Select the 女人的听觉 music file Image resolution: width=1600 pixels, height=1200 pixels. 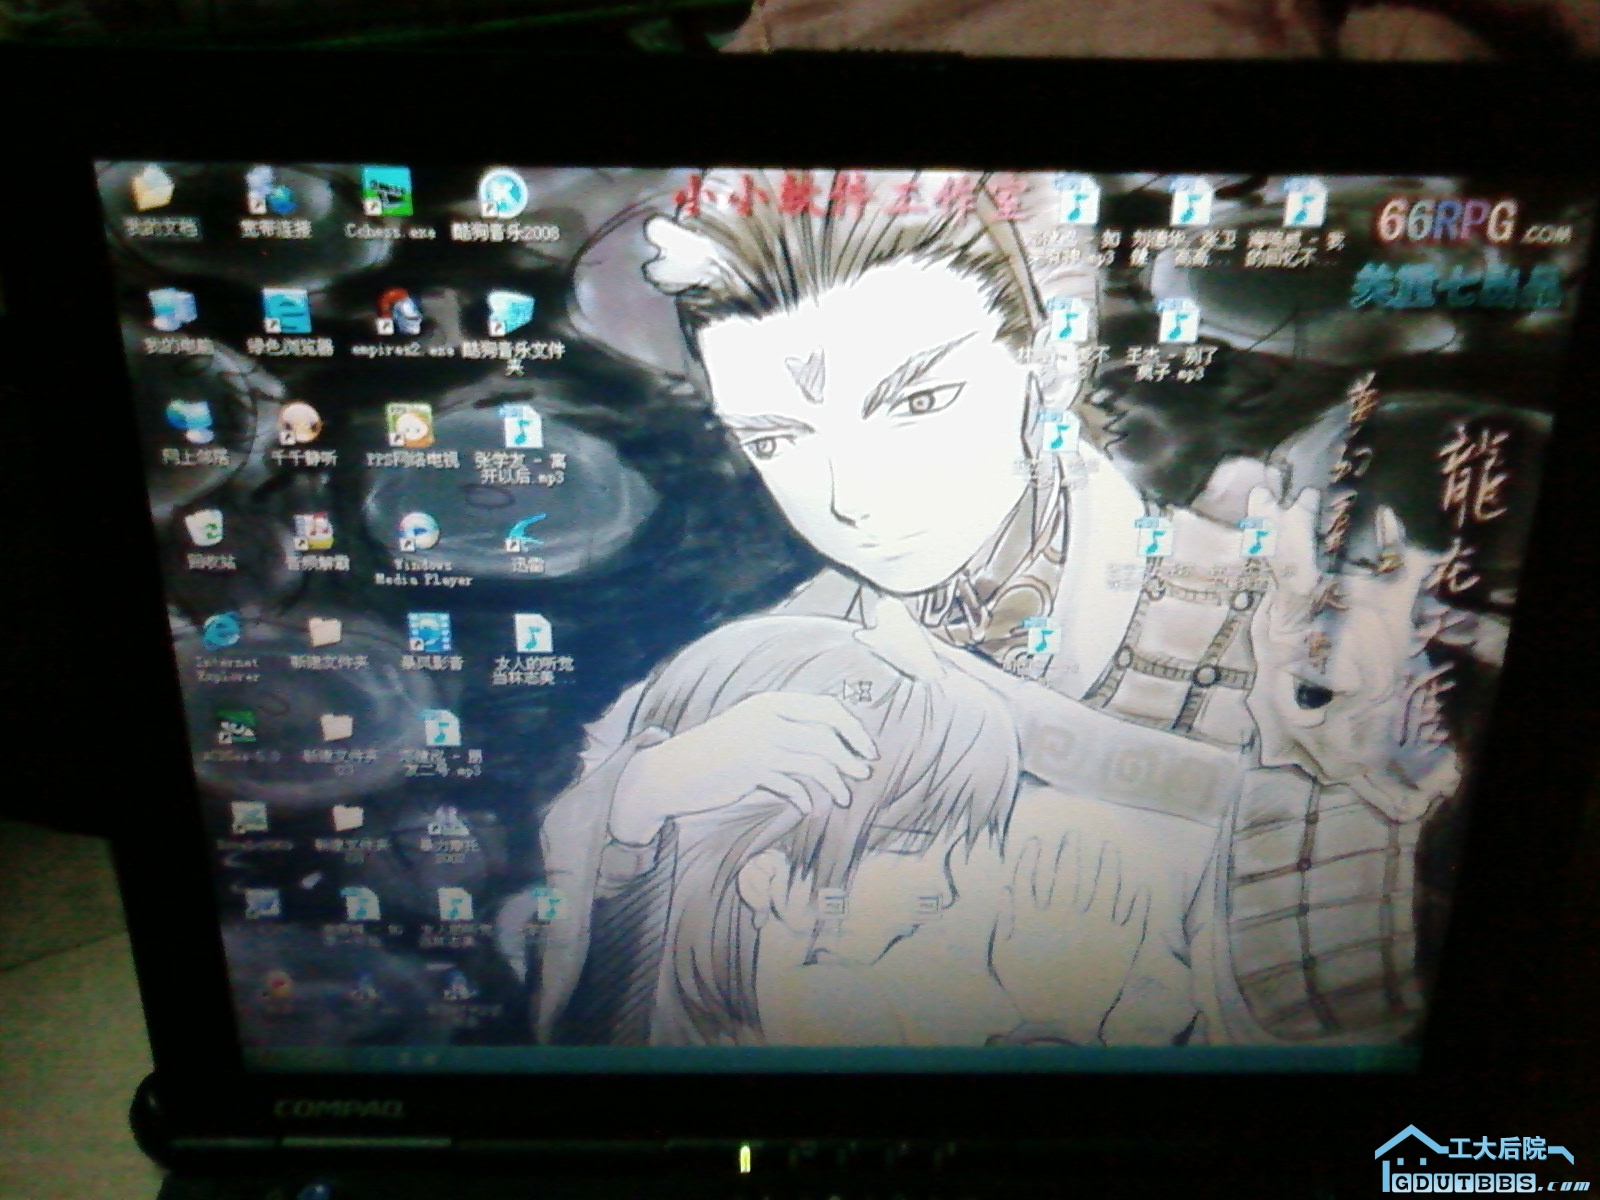pos(533,636)
